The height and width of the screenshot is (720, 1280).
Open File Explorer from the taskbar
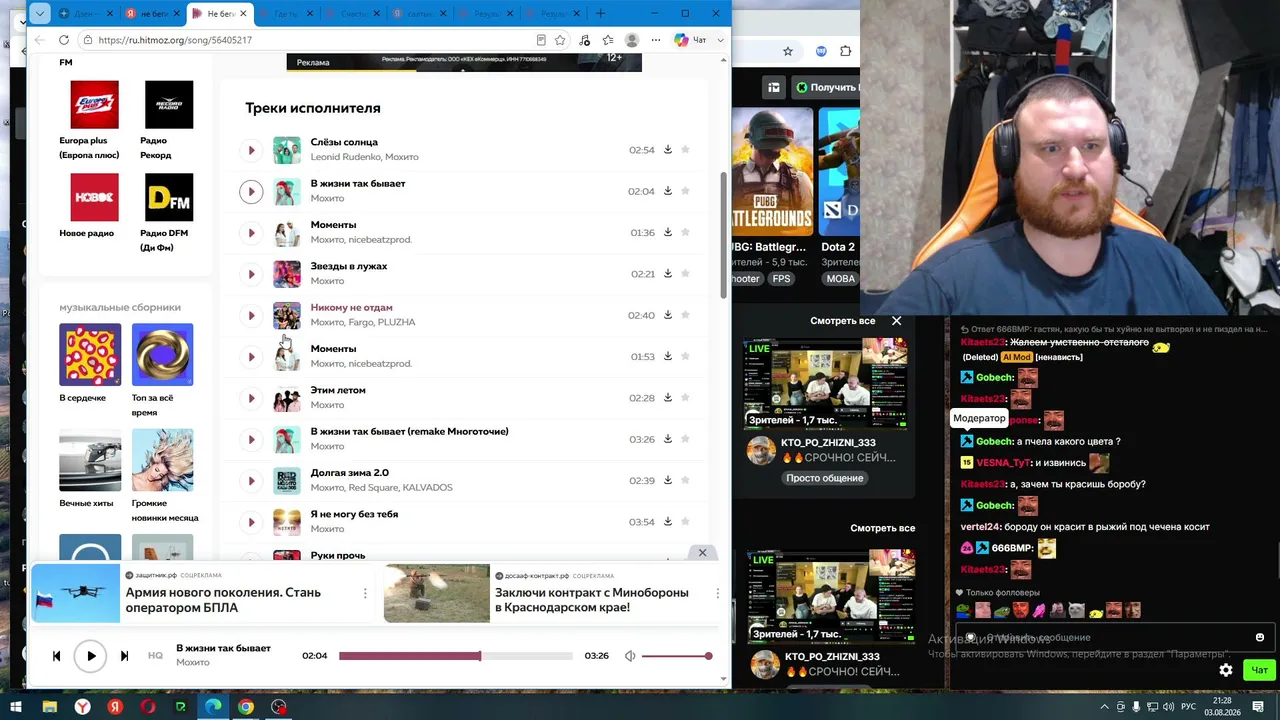(x=49, y=707)
